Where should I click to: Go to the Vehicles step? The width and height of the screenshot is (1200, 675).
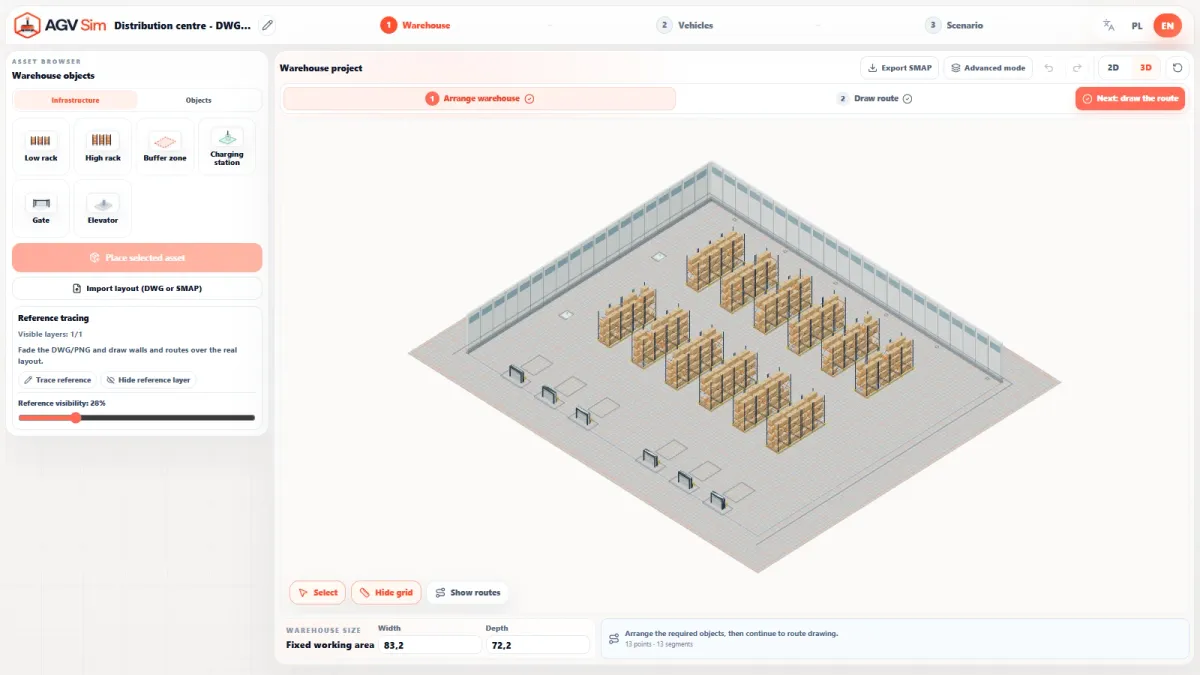pyautogui.click(x=685, y=25)
